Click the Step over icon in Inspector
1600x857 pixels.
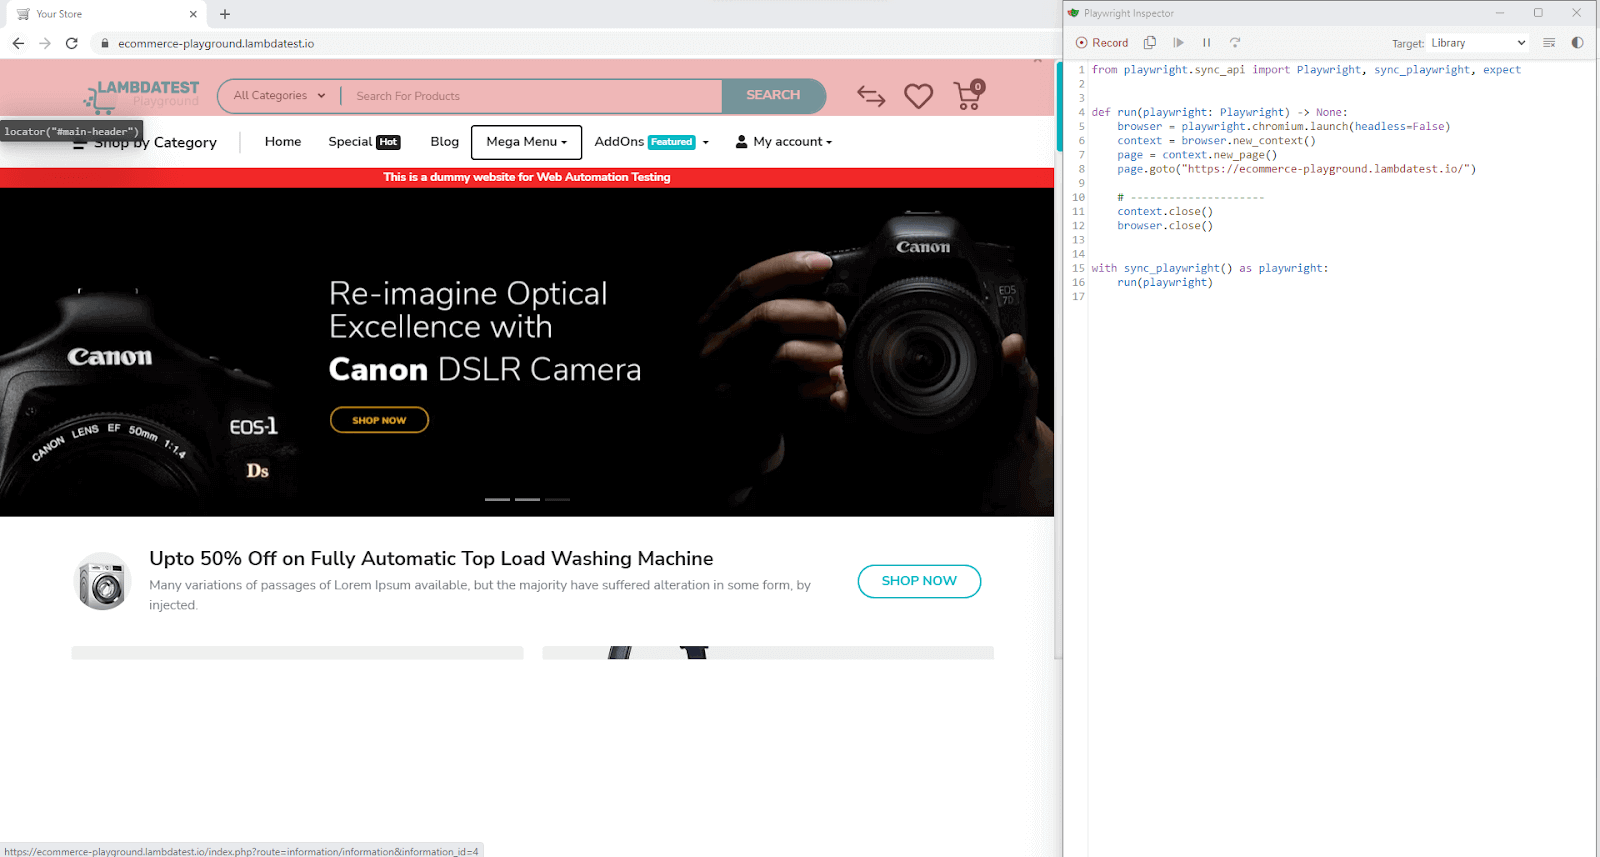click(x=1235, y=43)
